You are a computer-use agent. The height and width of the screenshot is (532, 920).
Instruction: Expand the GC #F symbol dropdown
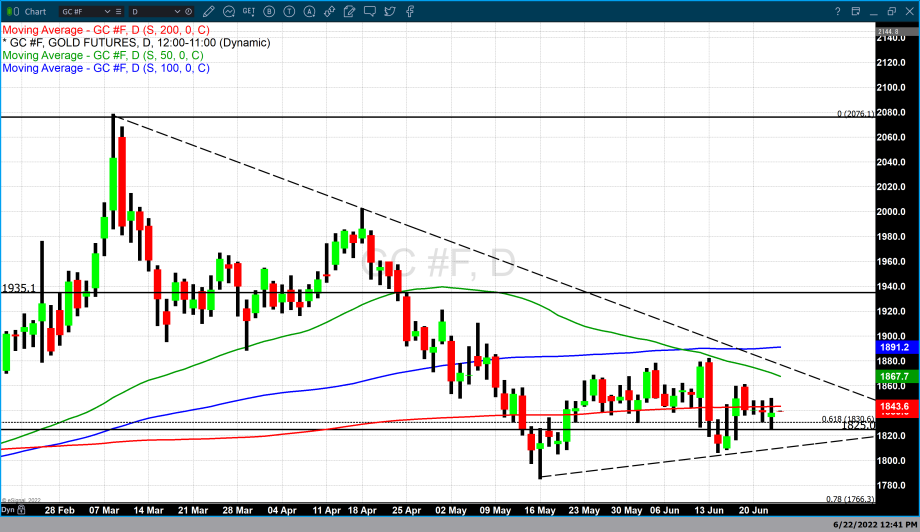pyautogui.click(x=107, y=11)
